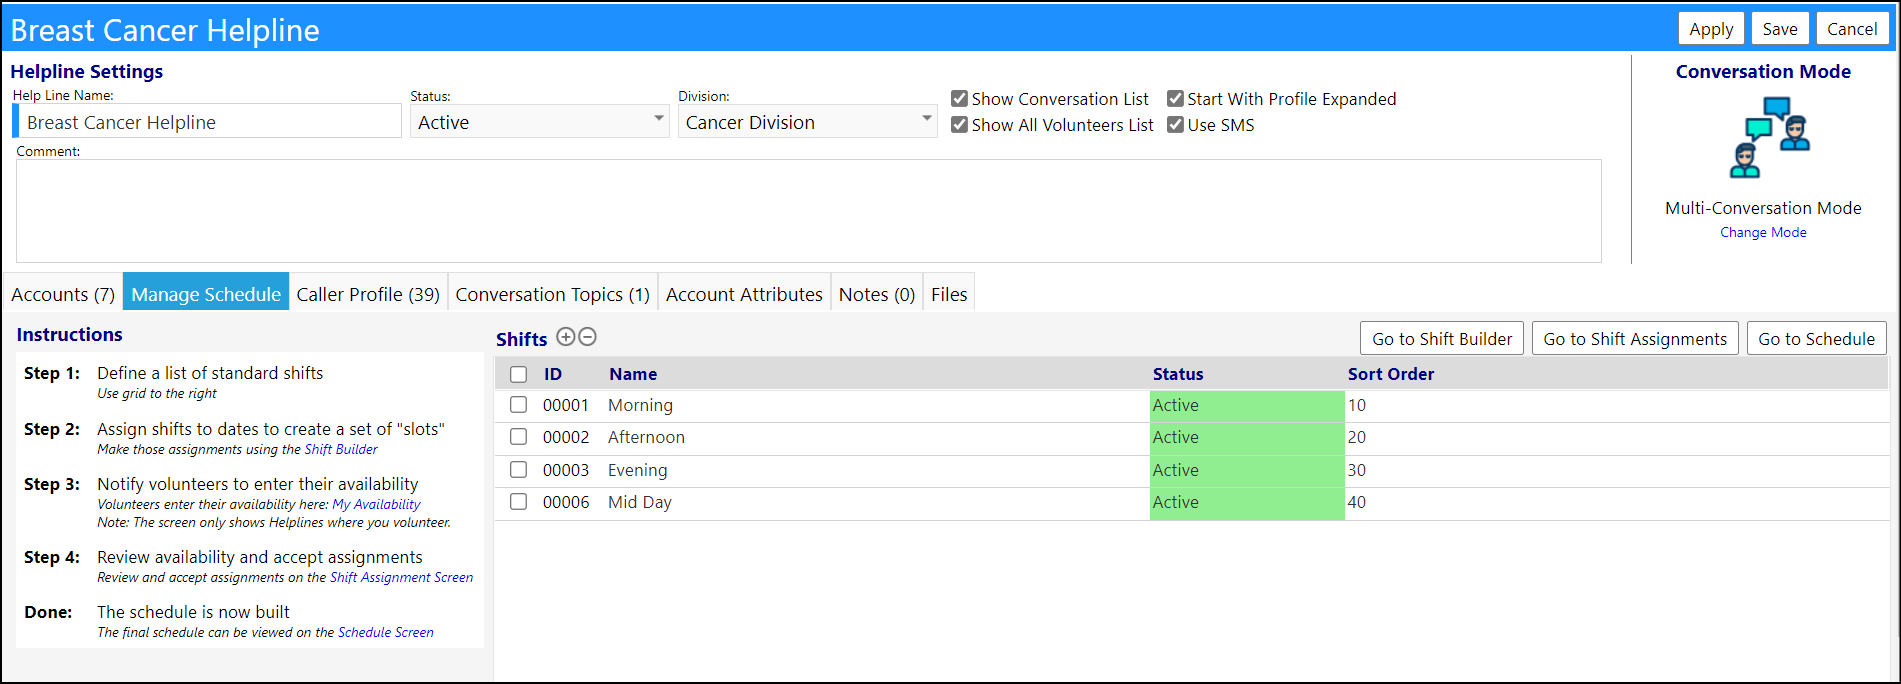The height and width of the screenshot is (684, 1901).
Task: Select all shifts via header checkbox
Action: tap(518, 374)
